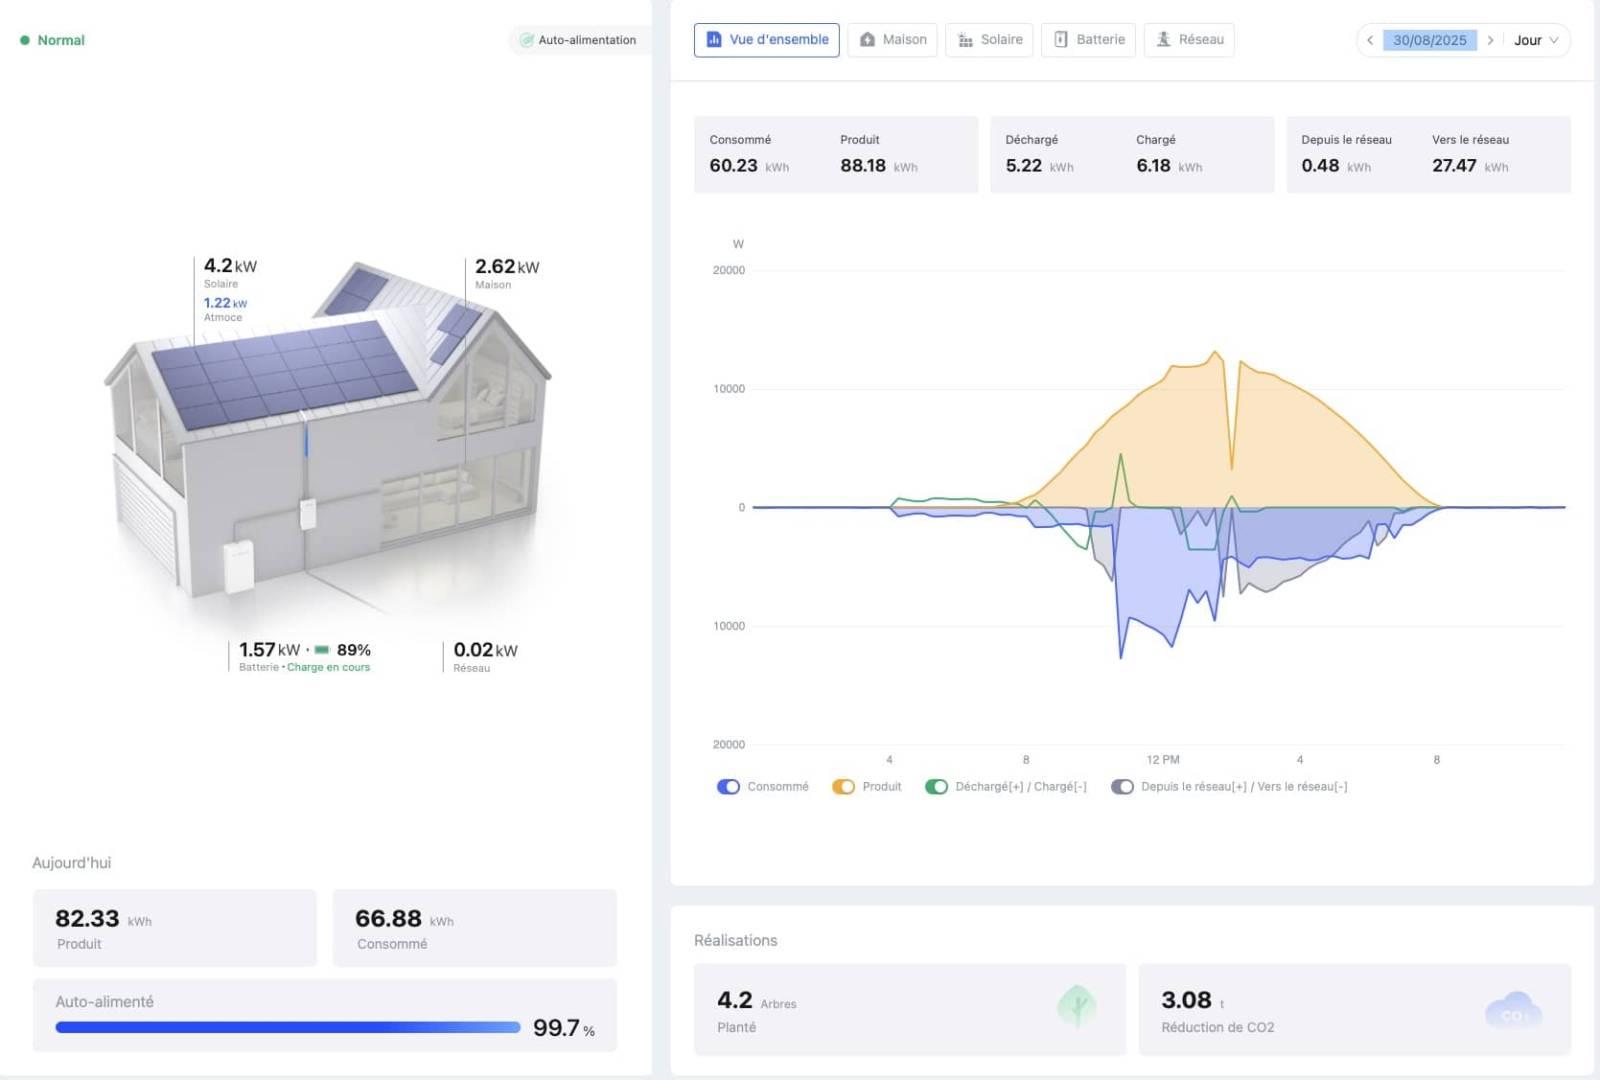Toggle off the Consommé chart series
The image size is (1600, 1080).
coord(728,787)
